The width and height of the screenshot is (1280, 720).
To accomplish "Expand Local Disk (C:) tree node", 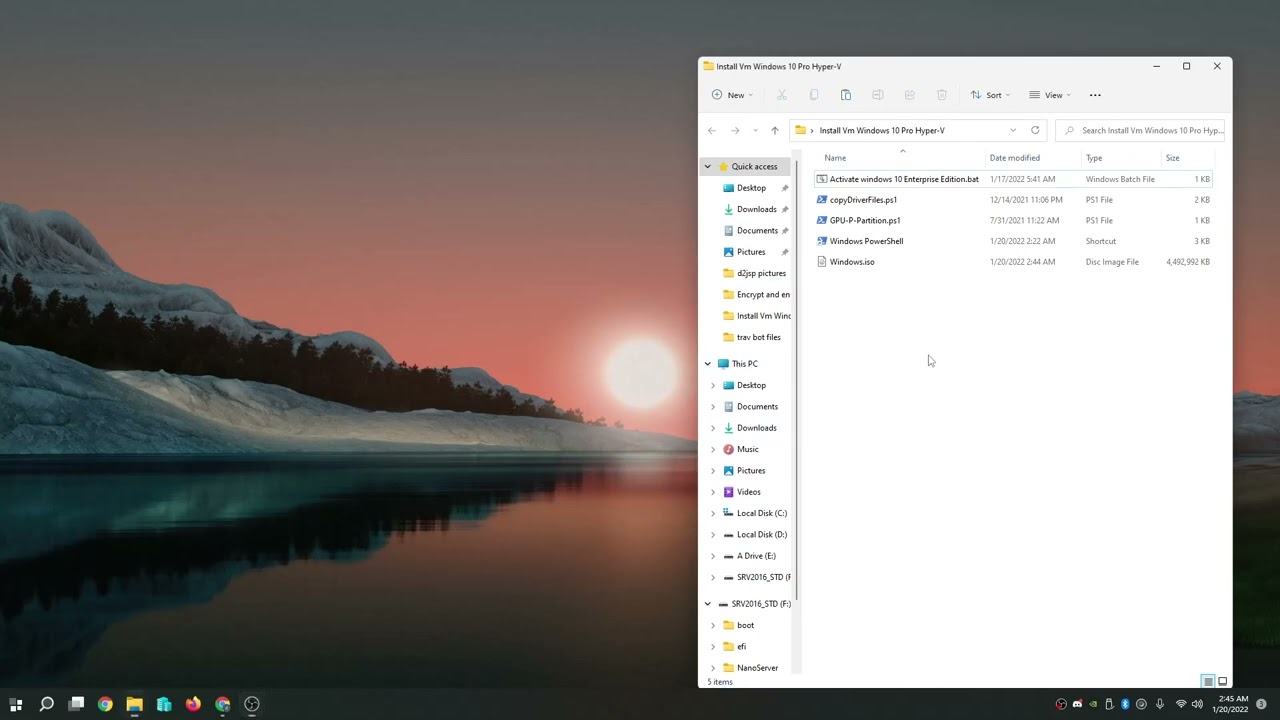I will point(713,513).
